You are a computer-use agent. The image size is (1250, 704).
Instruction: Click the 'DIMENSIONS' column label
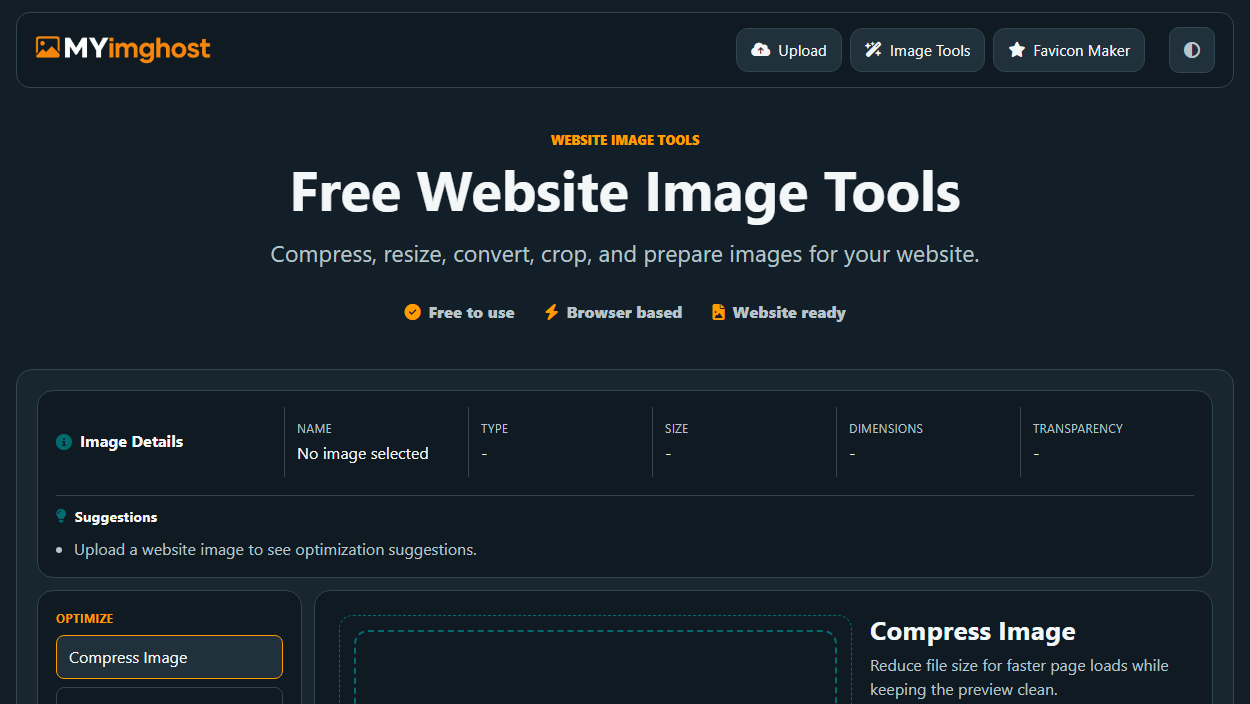pyautogui.click(x=886, y=429)
